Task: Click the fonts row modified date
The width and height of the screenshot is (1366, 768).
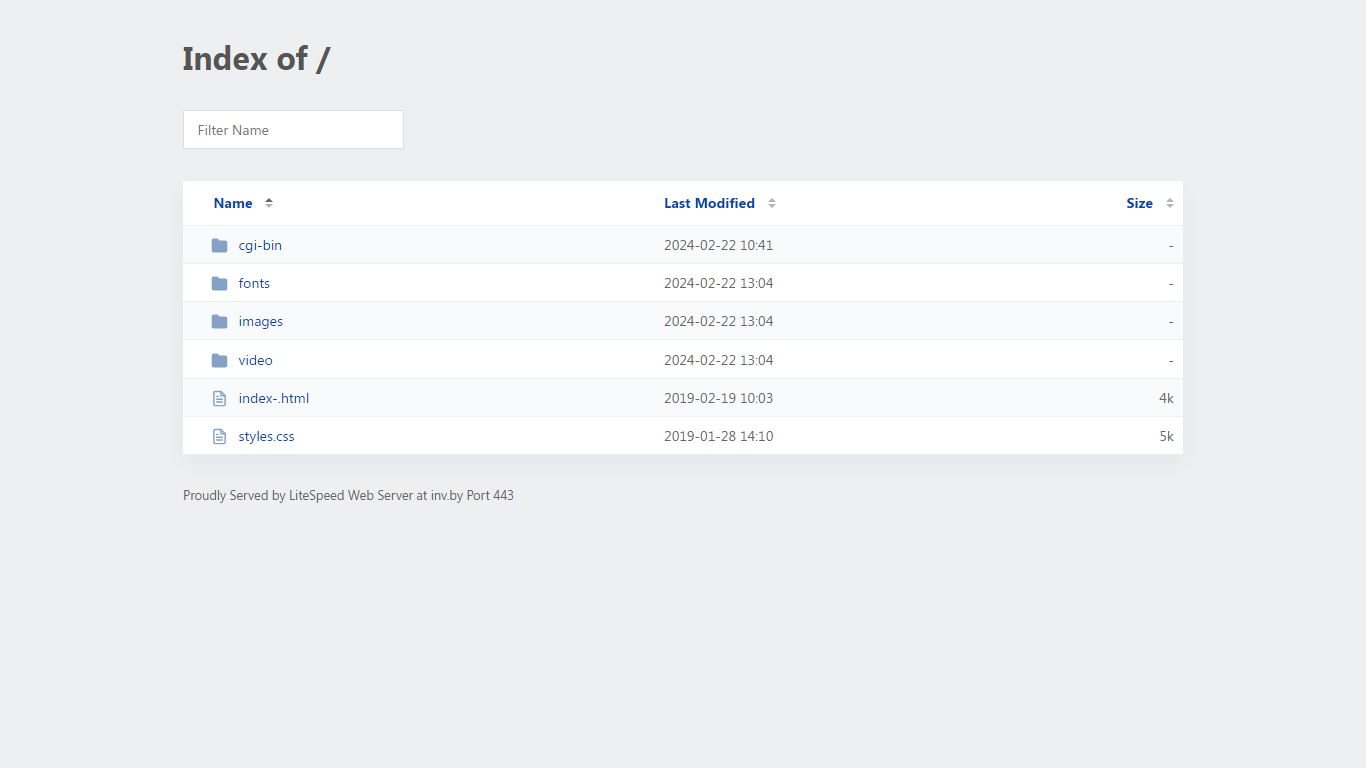Action: coord(718,283)
